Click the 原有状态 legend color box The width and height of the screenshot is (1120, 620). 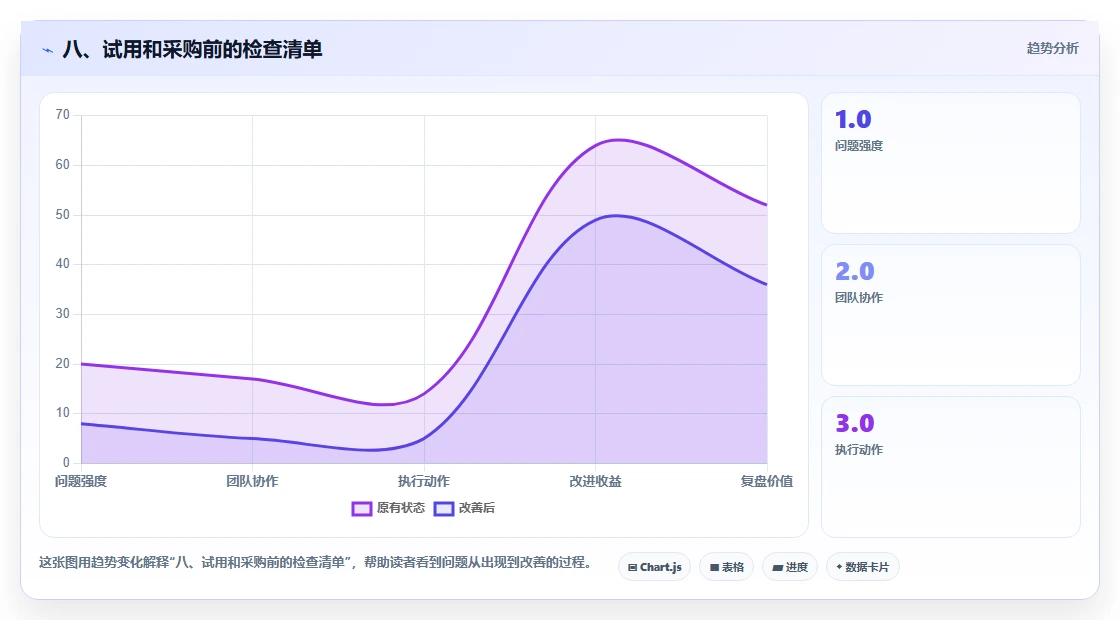361,509
